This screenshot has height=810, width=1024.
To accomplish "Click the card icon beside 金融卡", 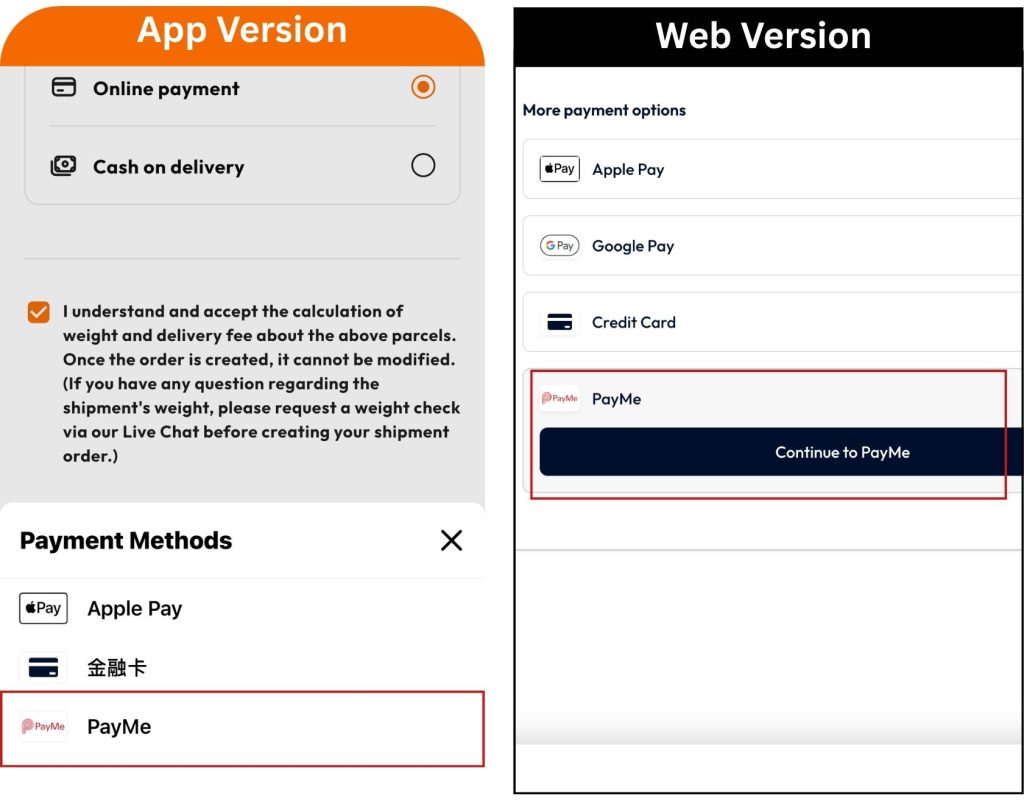I will pyautogui.click(x=43, y=668).
